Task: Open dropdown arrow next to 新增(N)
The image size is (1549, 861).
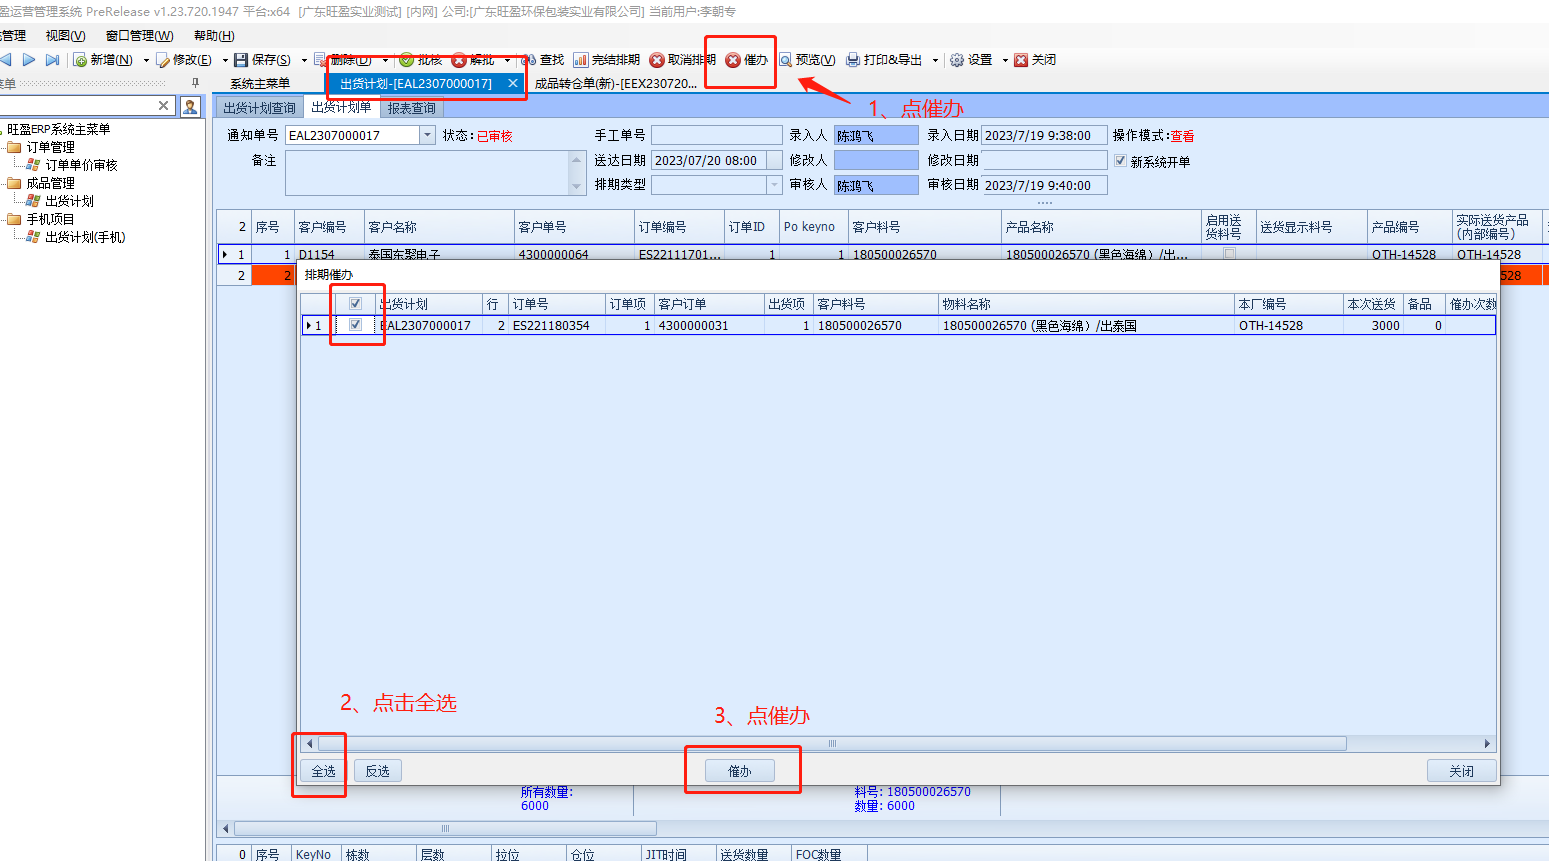Action: (146, 60)
